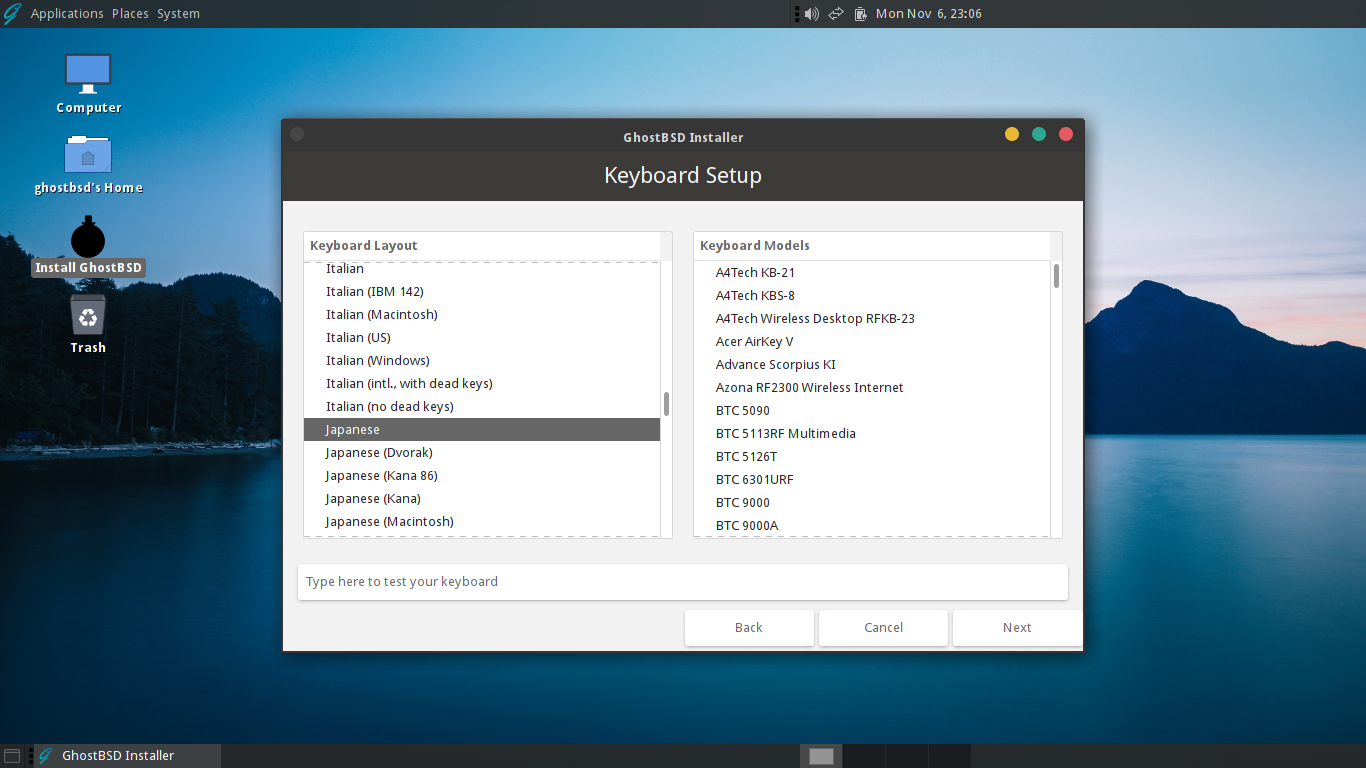Click the network connection tray icon

836,14
